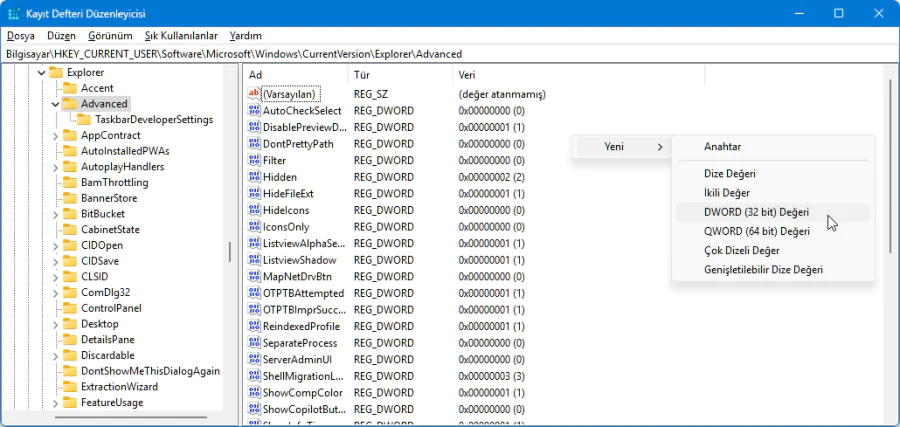Click the folder icon of TaskbarDeveloperSettings

(84, 119)
